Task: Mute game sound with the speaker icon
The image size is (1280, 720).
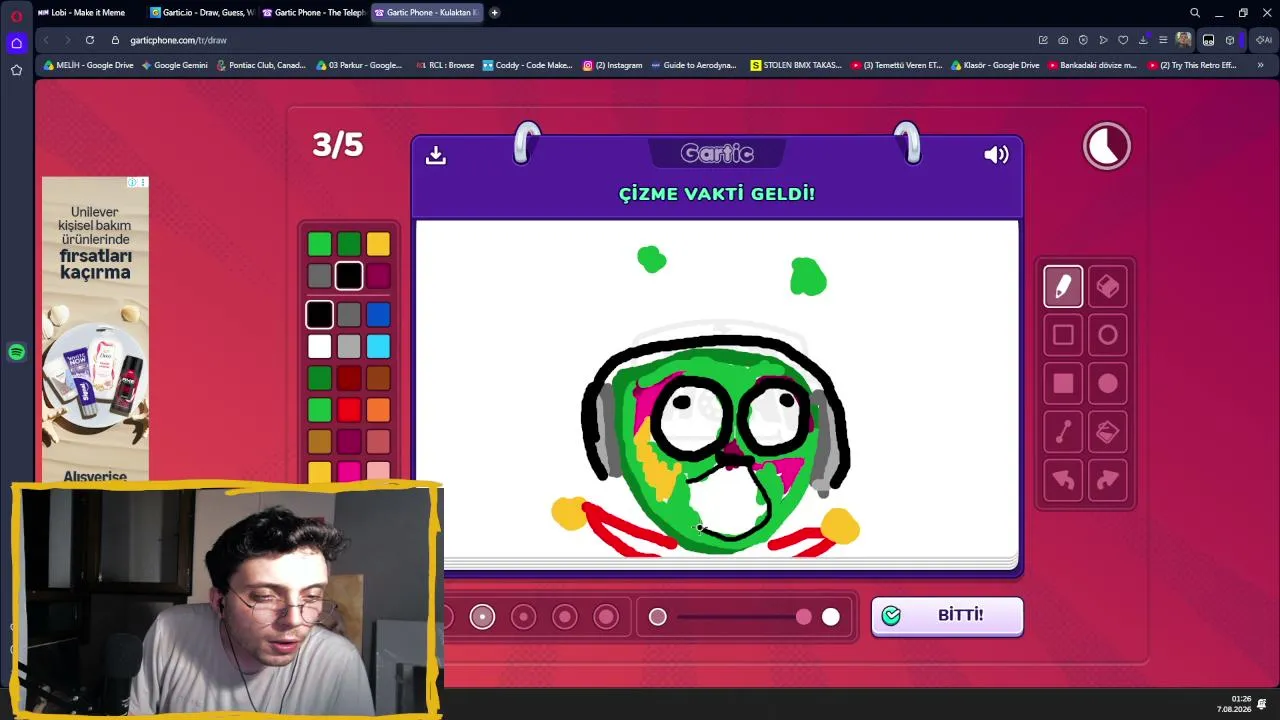Action: point(996,154)
